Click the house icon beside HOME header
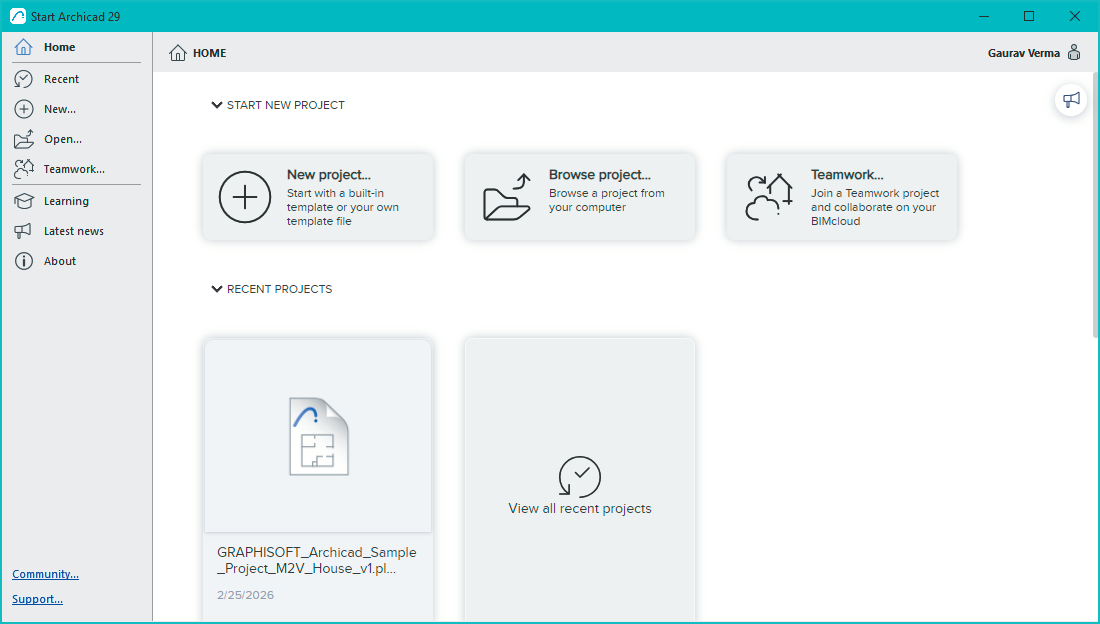 (x=177, y=53)
